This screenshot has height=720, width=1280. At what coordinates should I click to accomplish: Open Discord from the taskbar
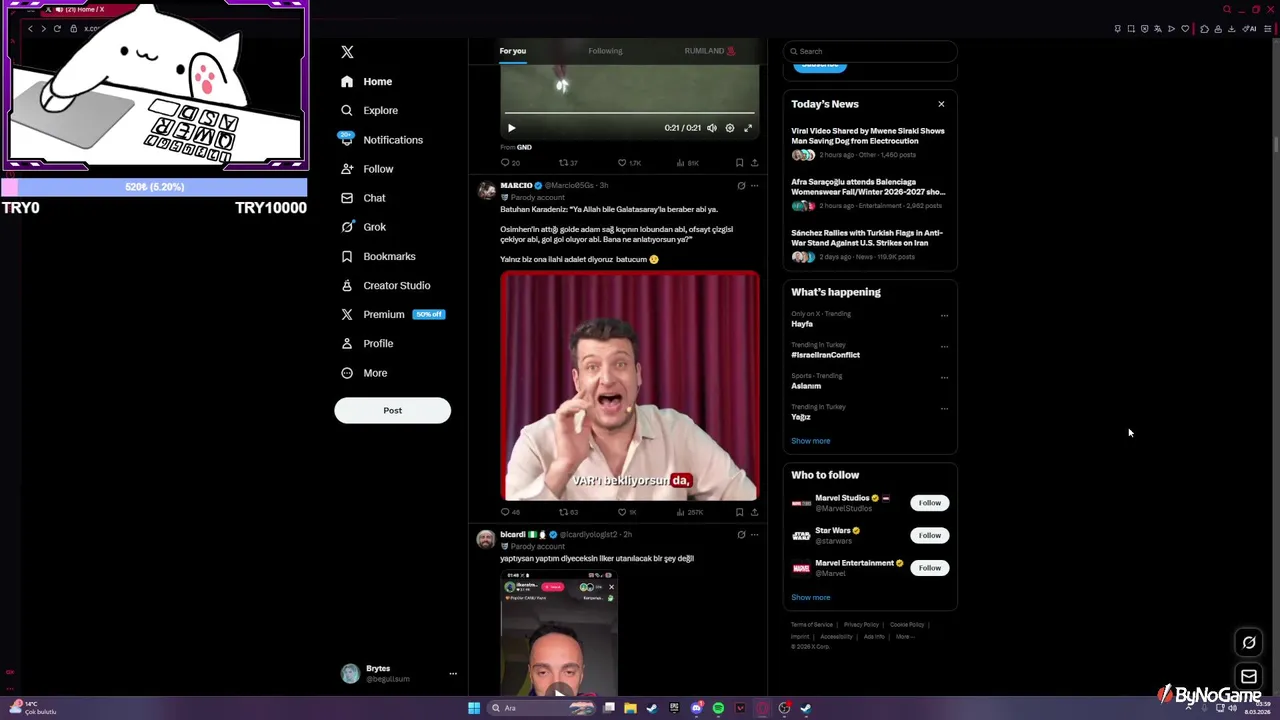point(696,708)
